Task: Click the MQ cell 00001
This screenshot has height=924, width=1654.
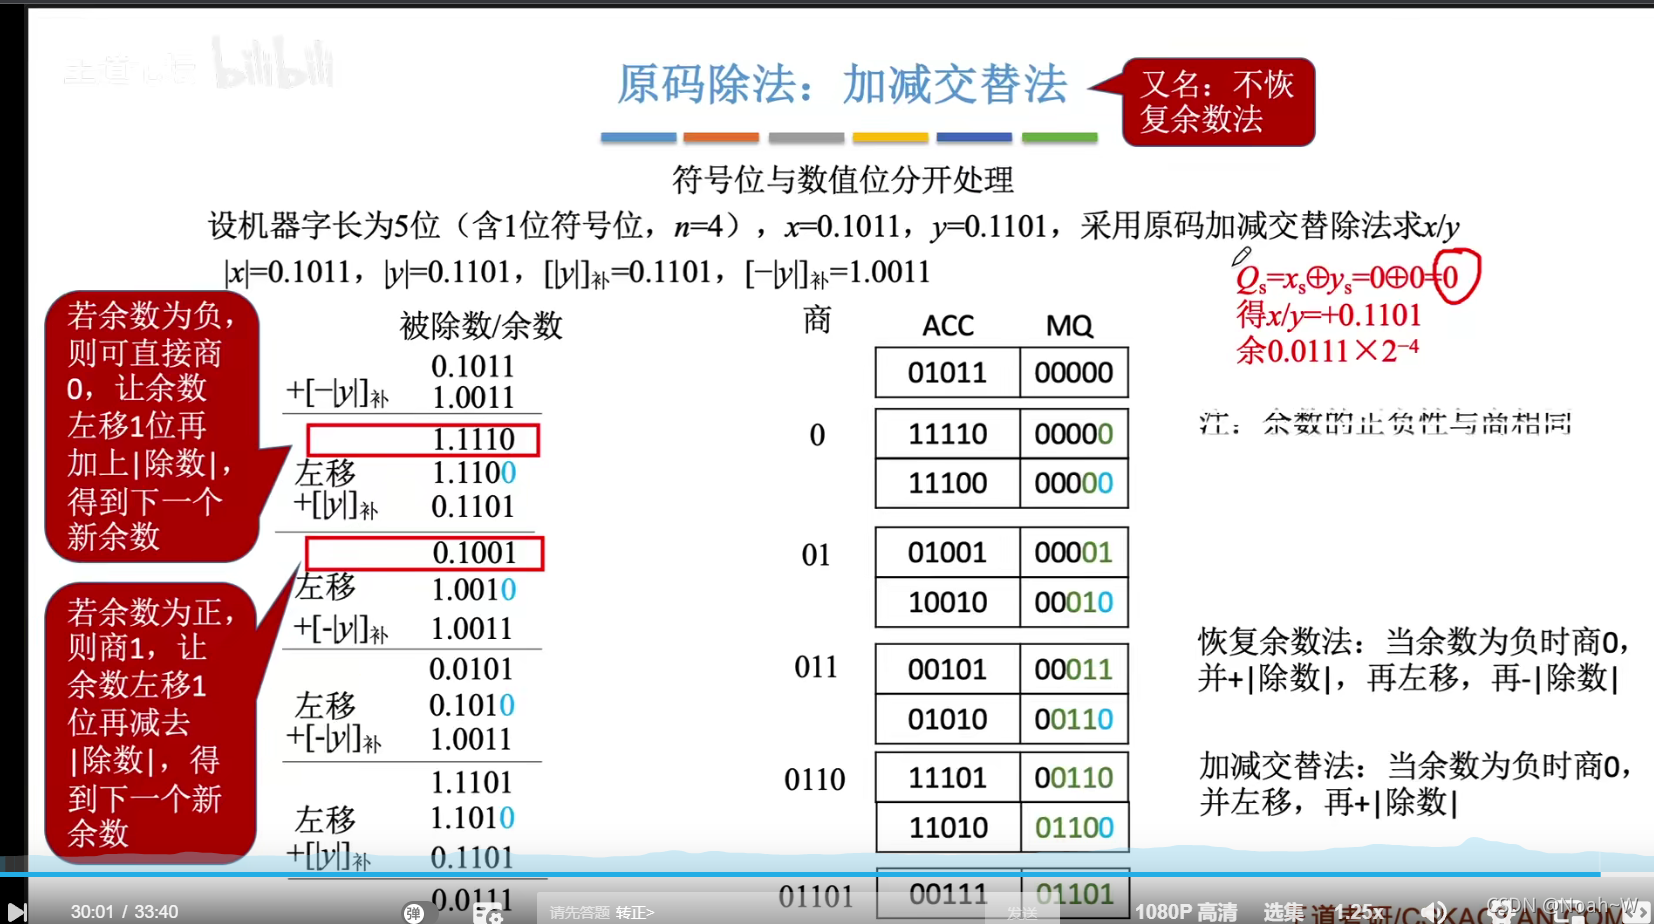Action: (1074, 553)
